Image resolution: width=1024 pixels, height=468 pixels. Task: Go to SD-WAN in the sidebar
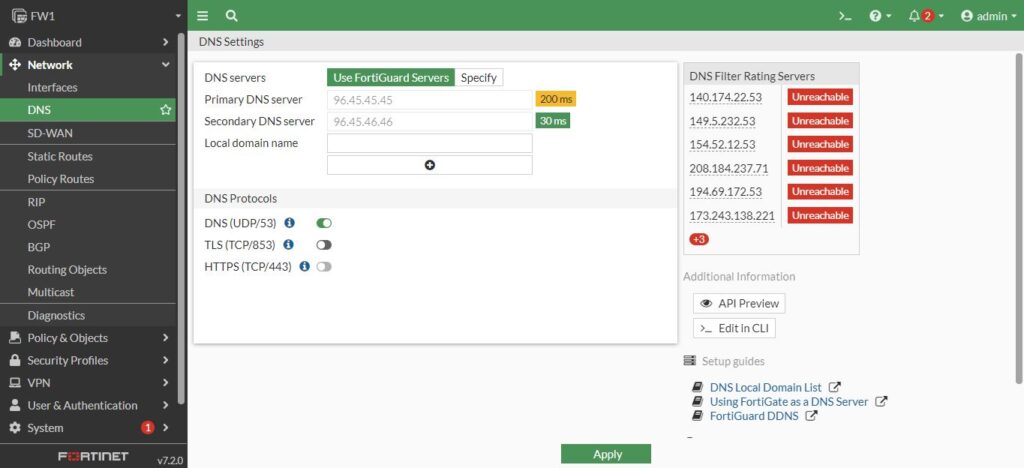[50, 133]
